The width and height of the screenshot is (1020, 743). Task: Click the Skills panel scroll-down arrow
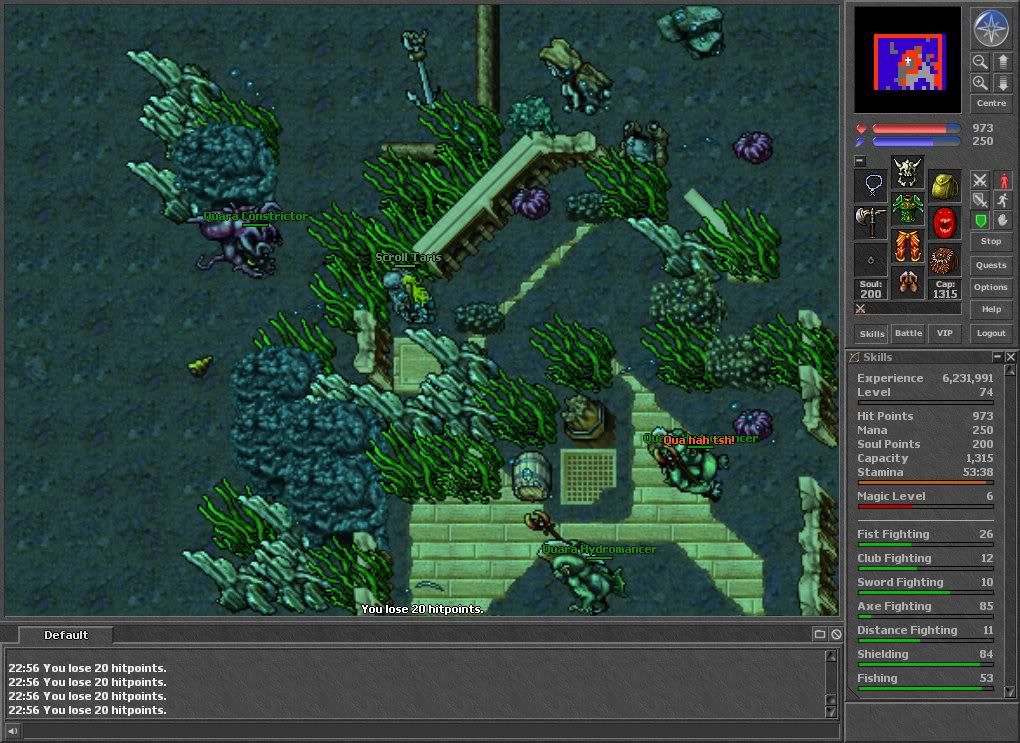tap(1010, 691)
